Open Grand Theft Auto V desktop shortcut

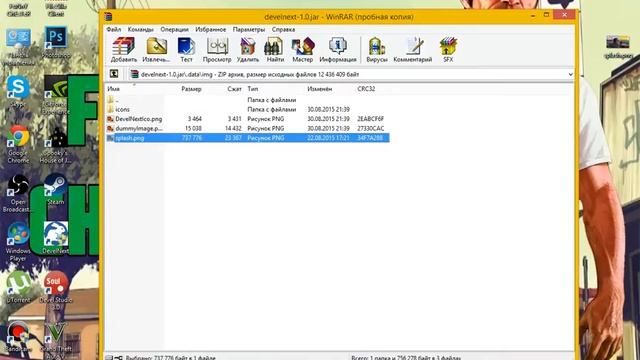click(56, 340)
